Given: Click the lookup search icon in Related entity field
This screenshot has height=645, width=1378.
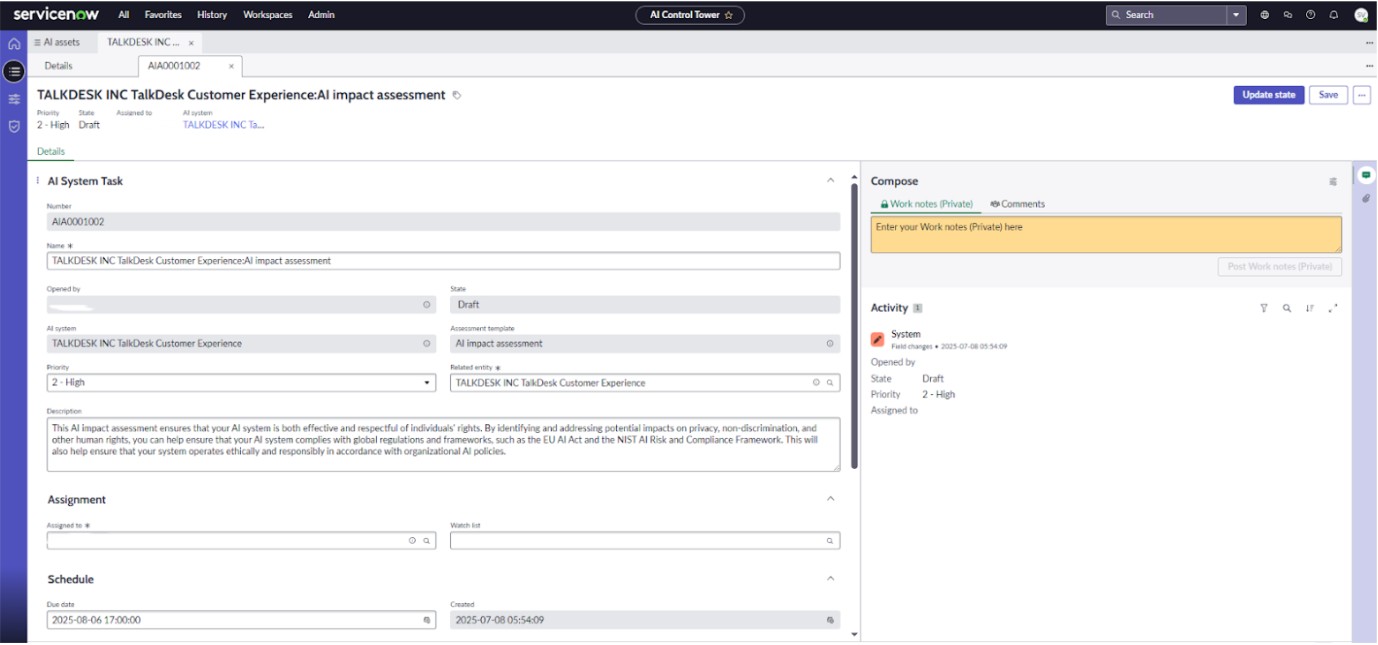Looking at the screenshot, I should tap(830, 383).
